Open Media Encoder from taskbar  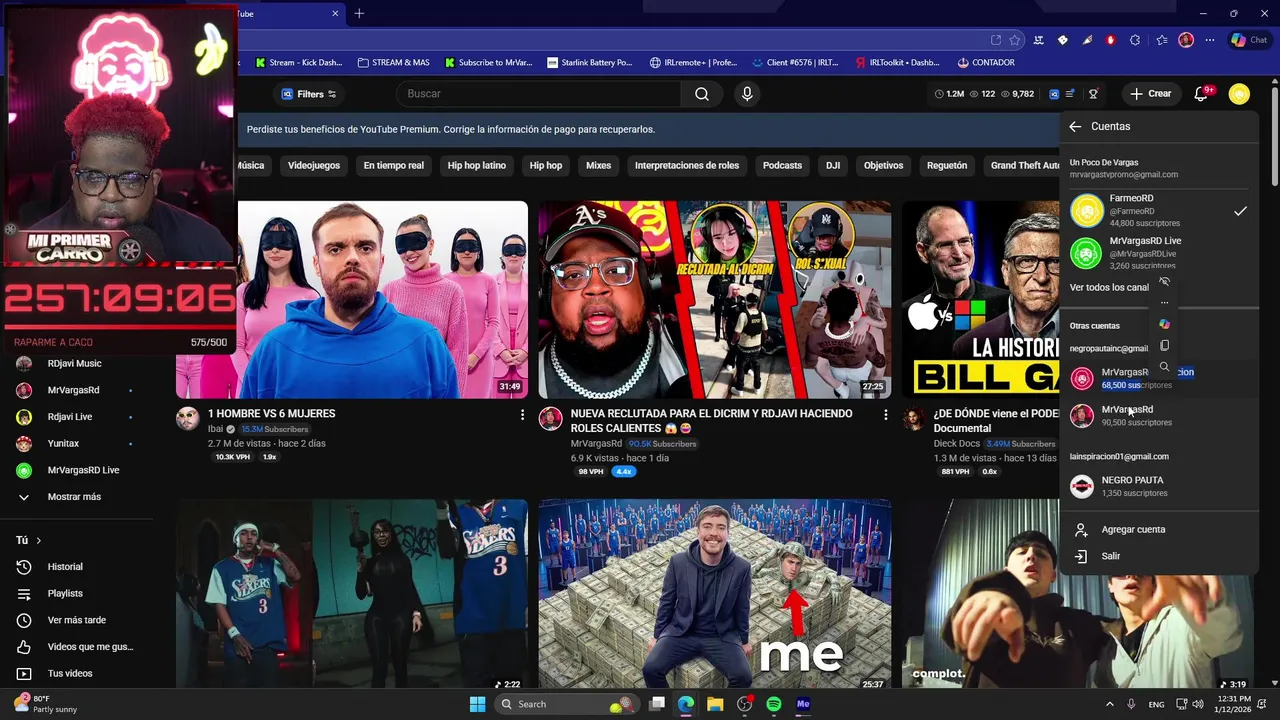click(803, 704)
